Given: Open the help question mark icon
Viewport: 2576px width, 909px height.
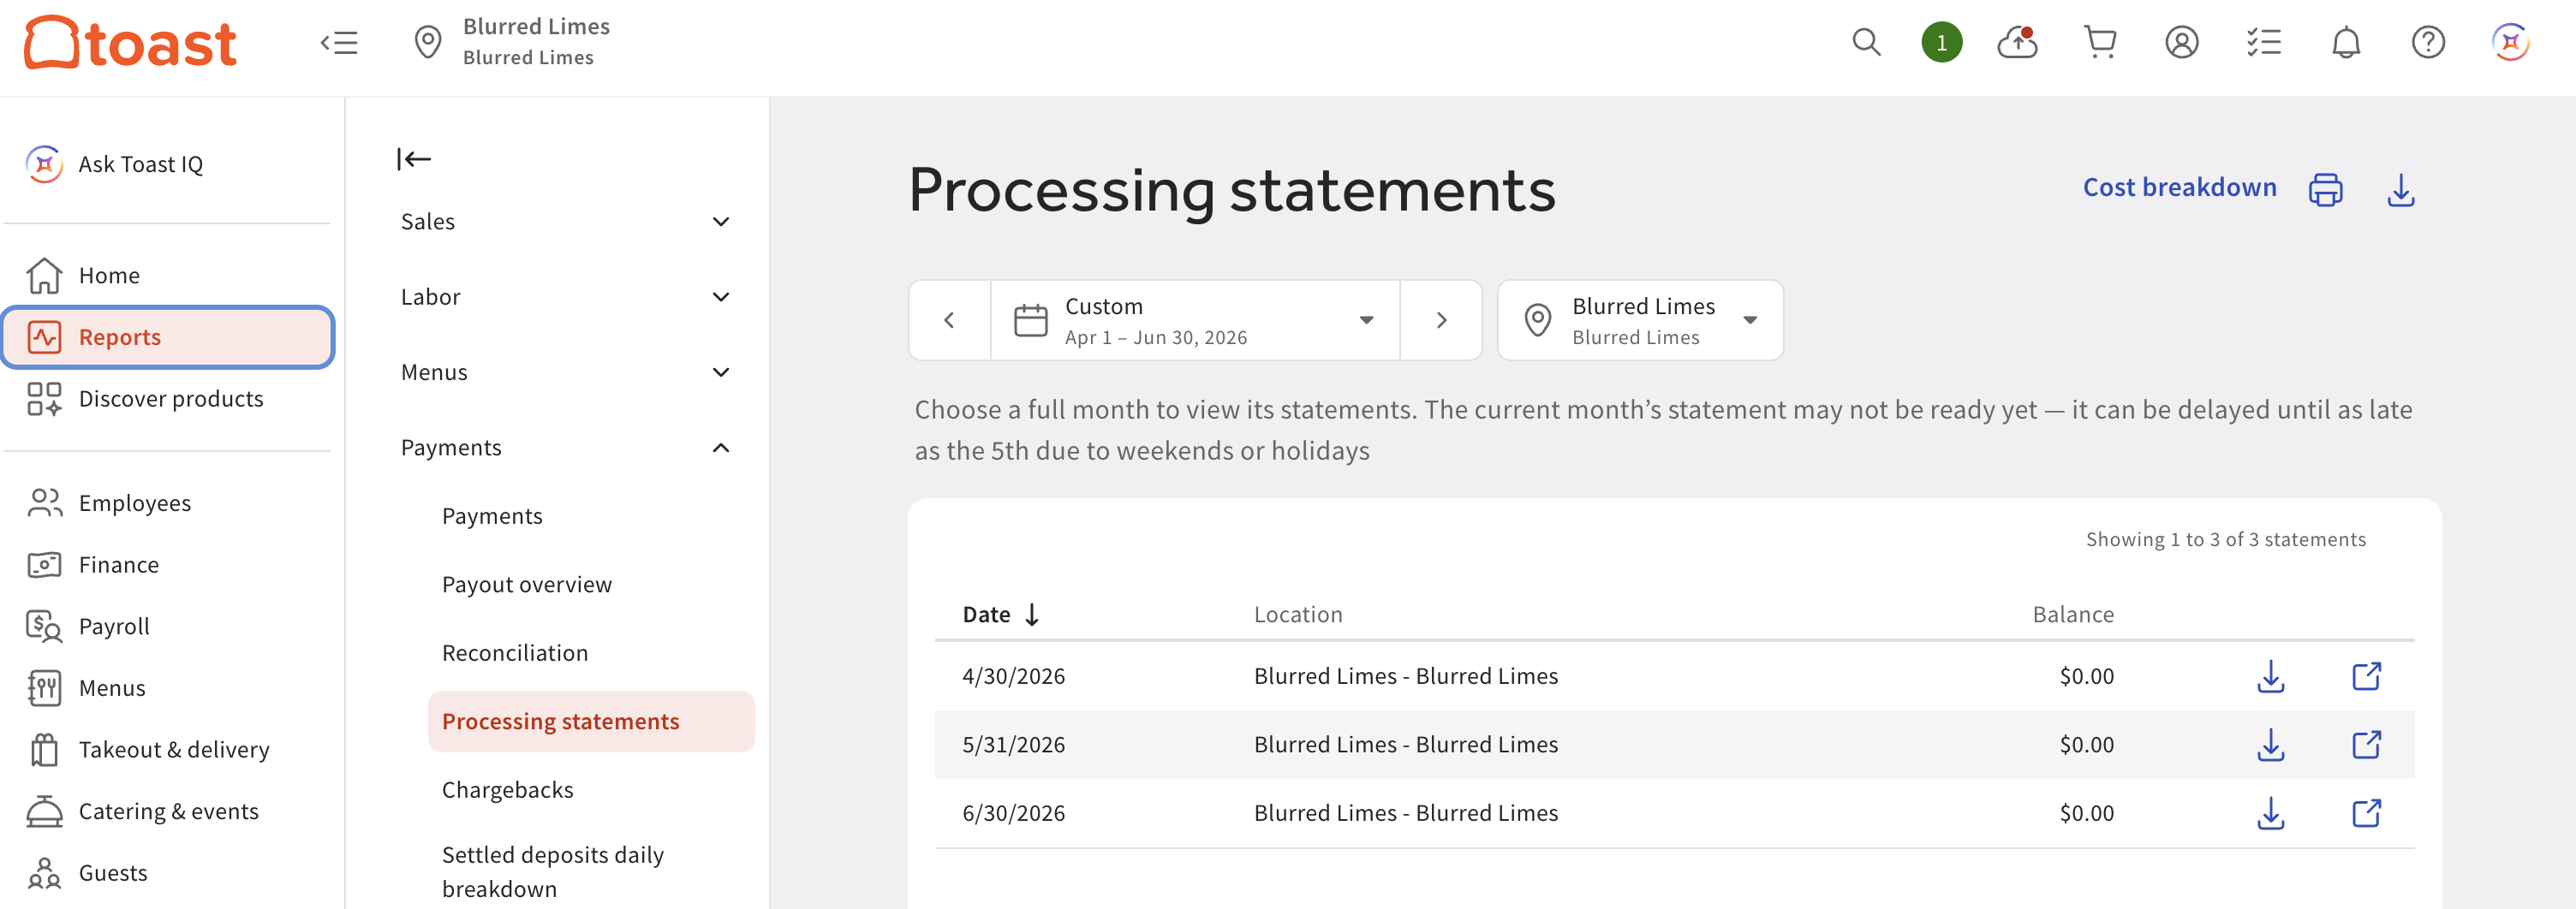Looking at the screenshot, I should (x=2427, y=42).
